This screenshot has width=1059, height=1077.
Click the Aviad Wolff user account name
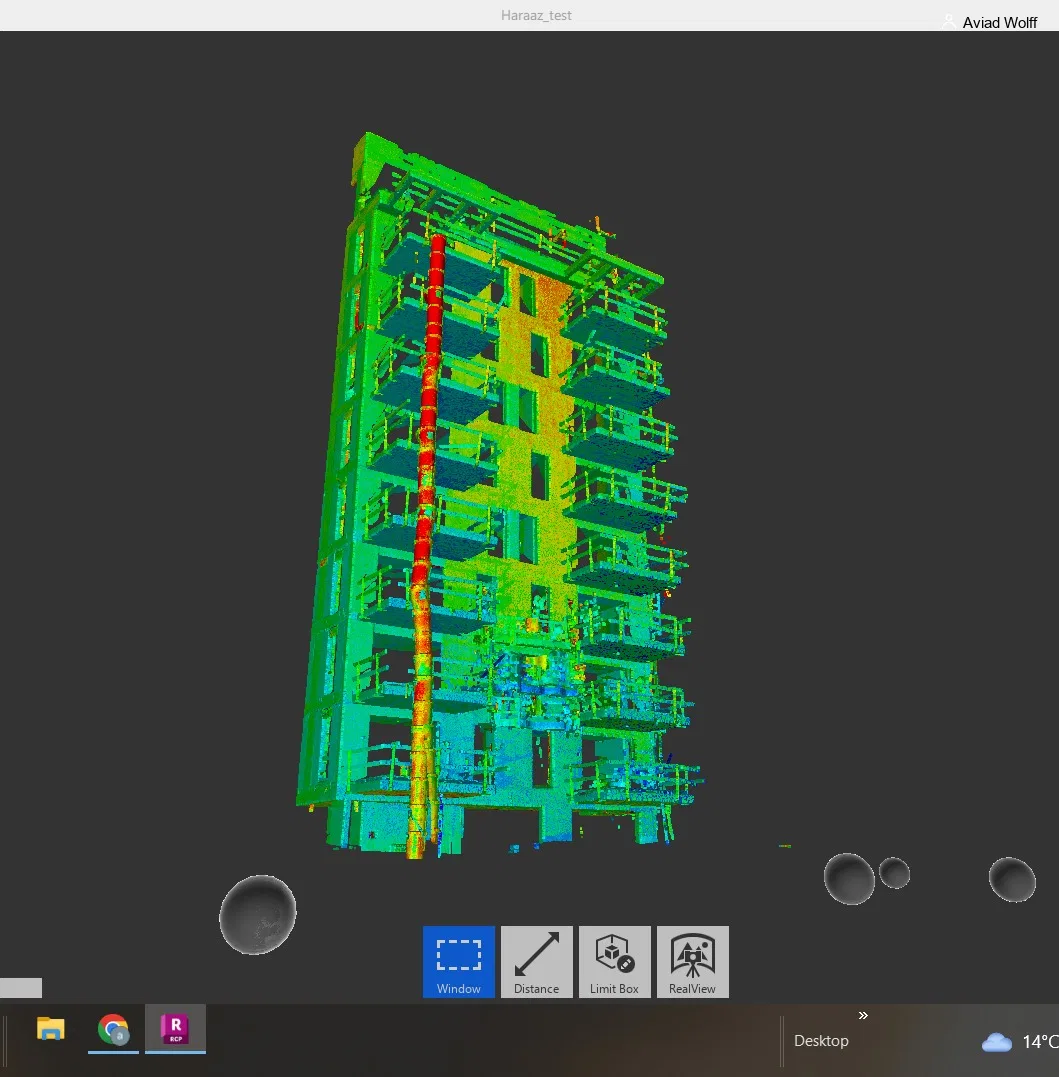coord(999,23)
